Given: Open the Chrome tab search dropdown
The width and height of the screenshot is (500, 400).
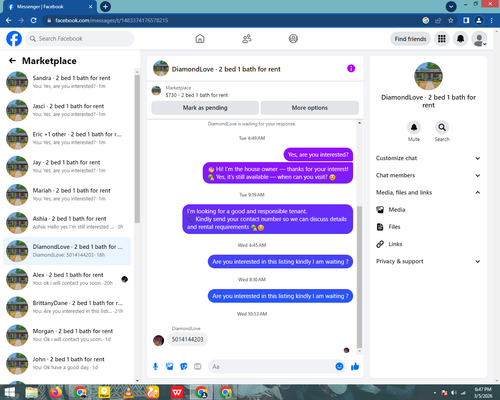Looking at the screenshot, I should (x=451, y=6).
